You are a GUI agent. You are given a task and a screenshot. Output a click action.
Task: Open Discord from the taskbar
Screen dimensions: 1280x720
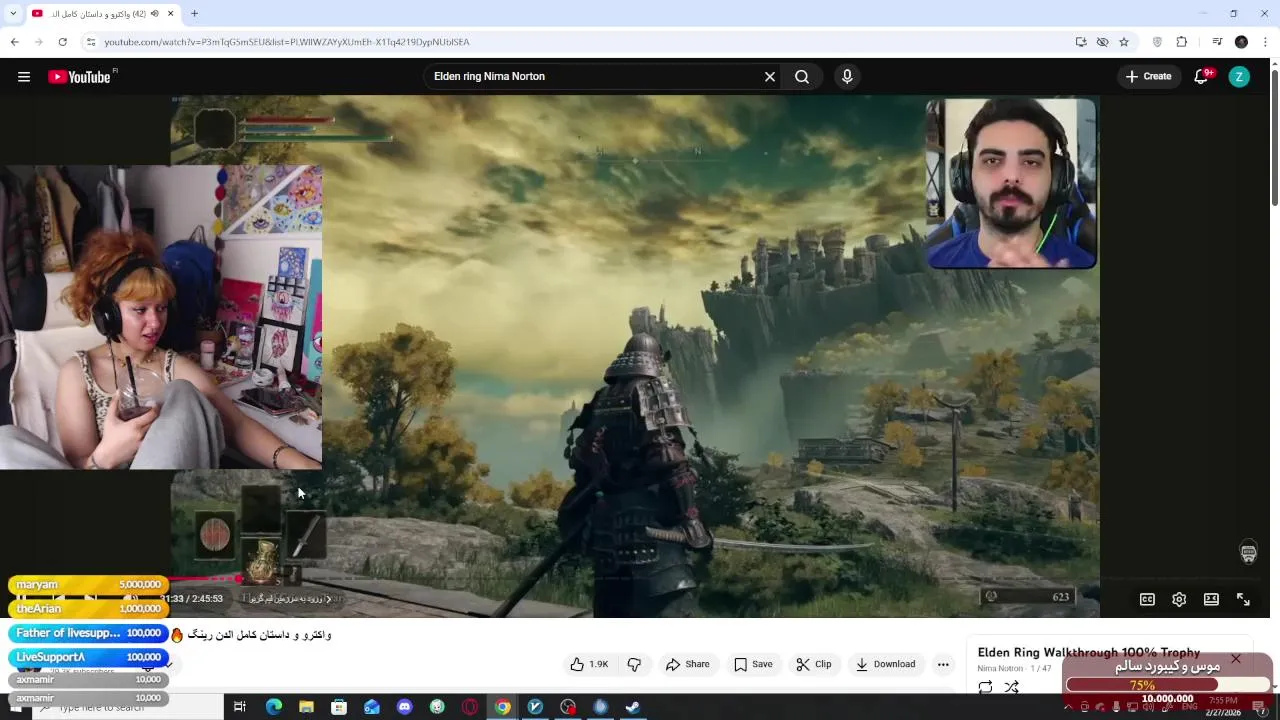[x=404, y=707]
